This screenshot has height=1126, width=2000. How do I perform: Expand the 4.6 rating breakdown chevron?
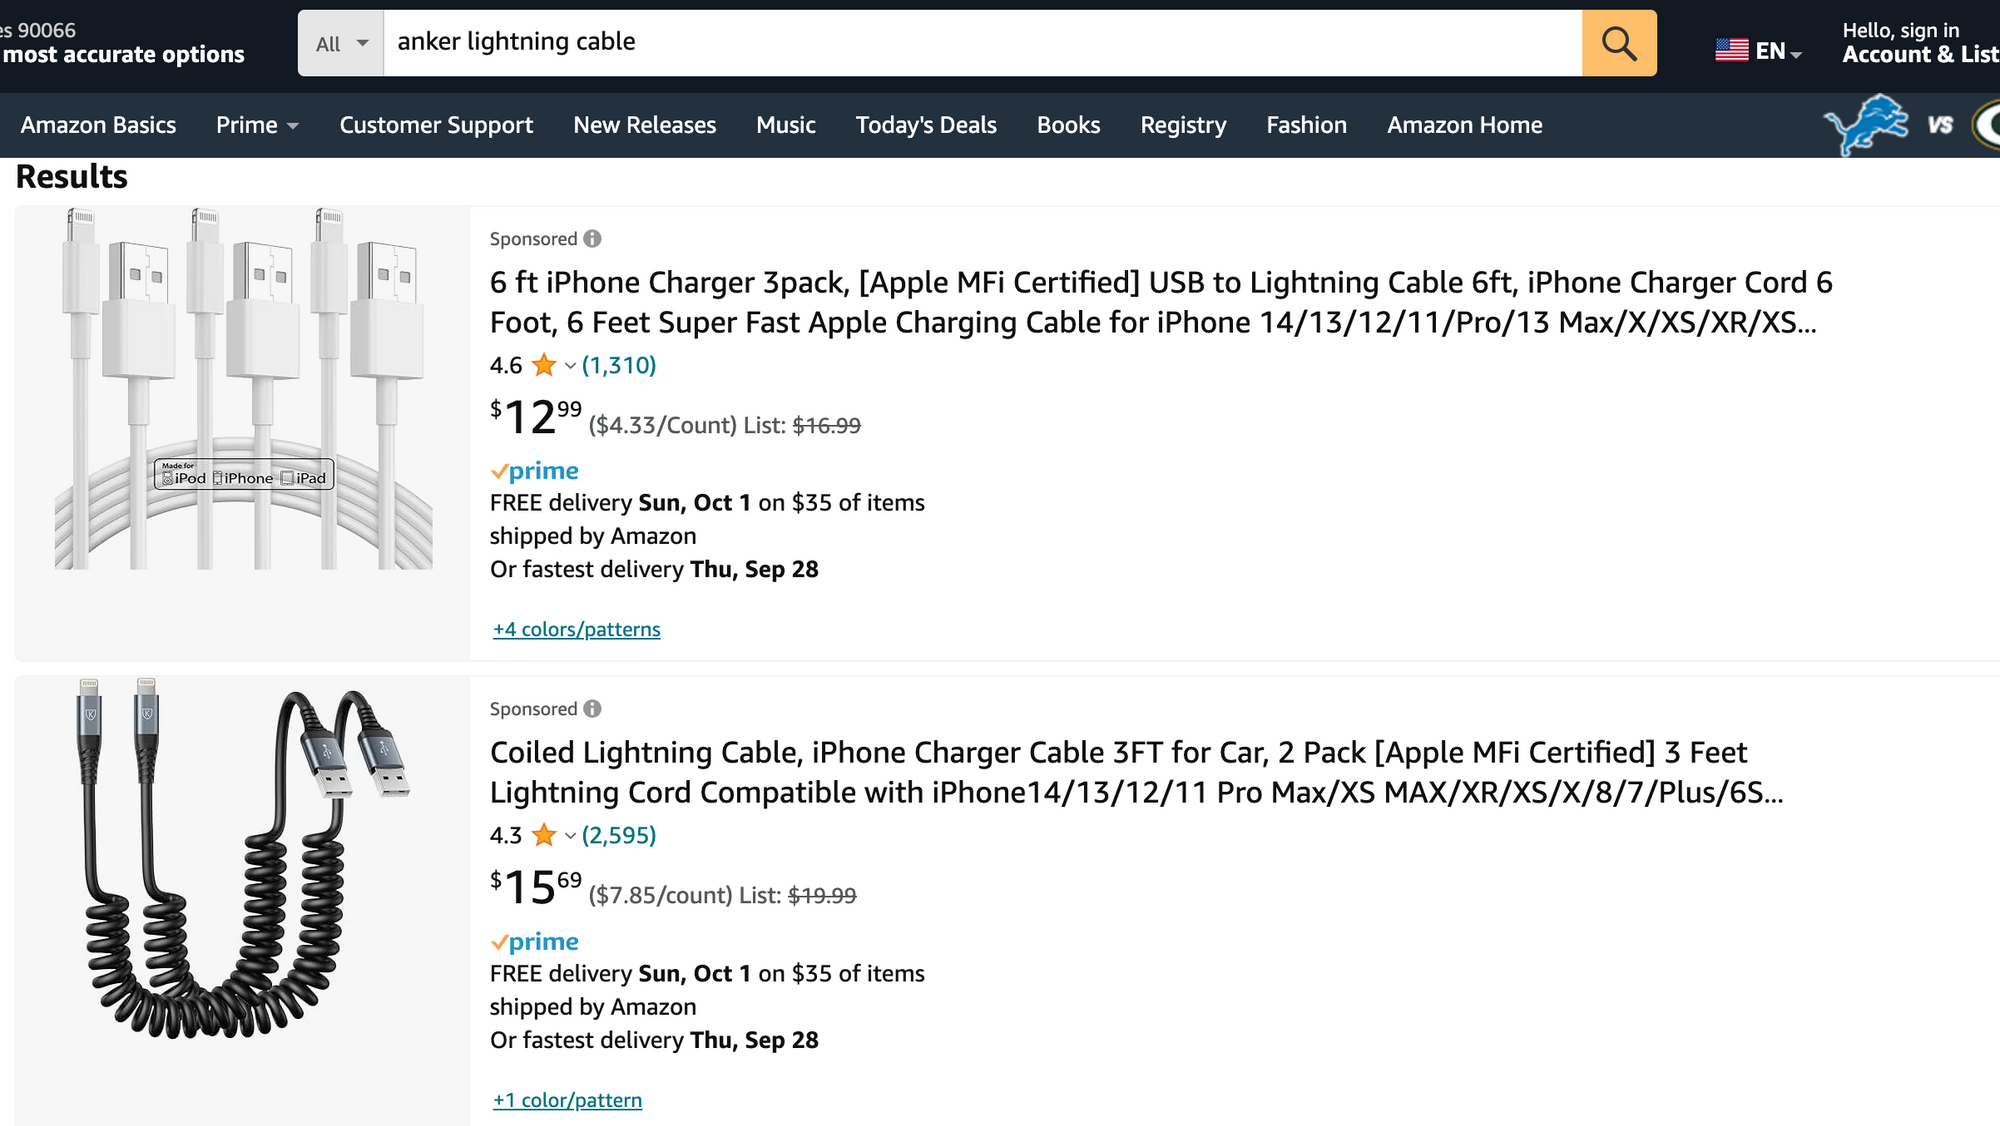[x=570, y=366]
